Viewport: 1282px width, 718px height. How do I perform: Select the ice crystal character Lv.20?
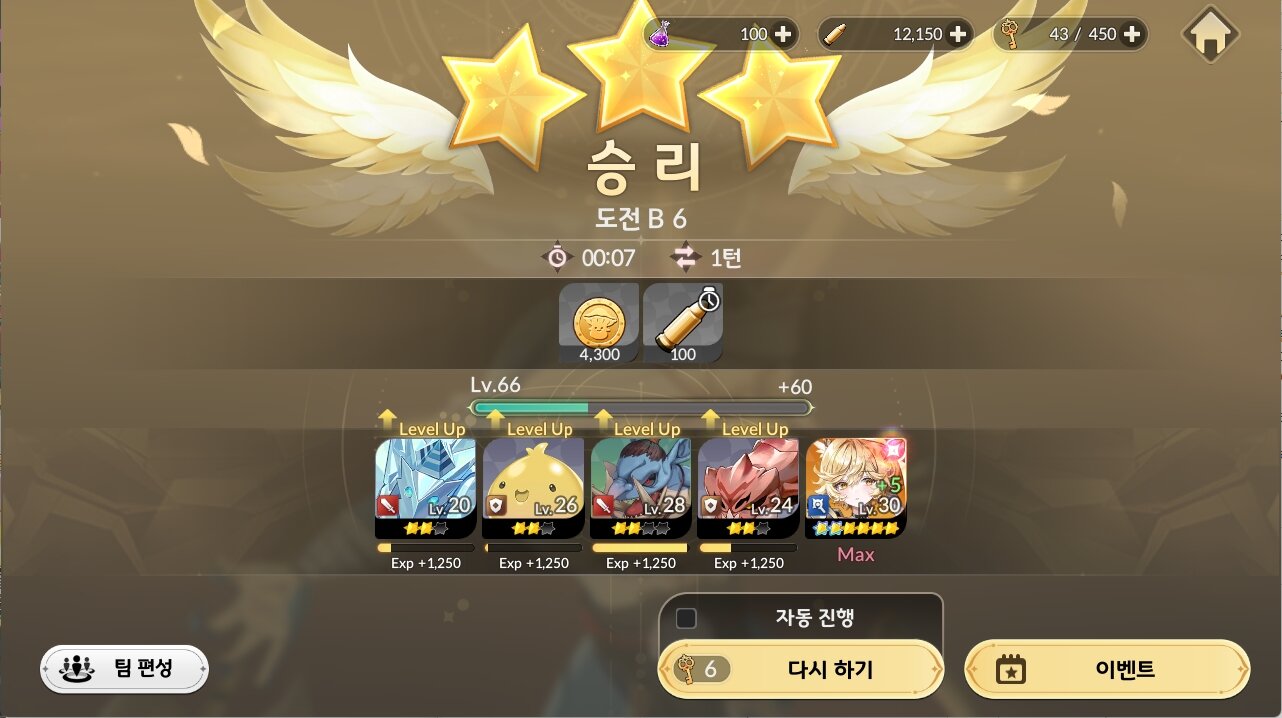425,489
